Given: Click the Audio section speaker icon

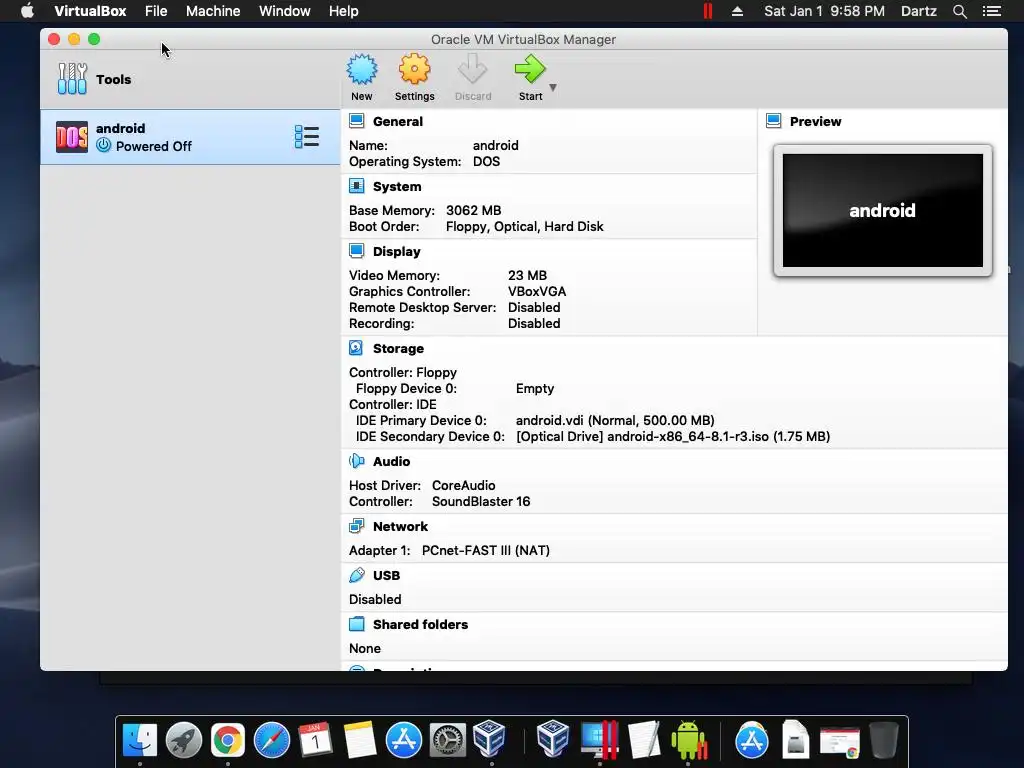Looking at the screenshot, I should coord(357,461).
